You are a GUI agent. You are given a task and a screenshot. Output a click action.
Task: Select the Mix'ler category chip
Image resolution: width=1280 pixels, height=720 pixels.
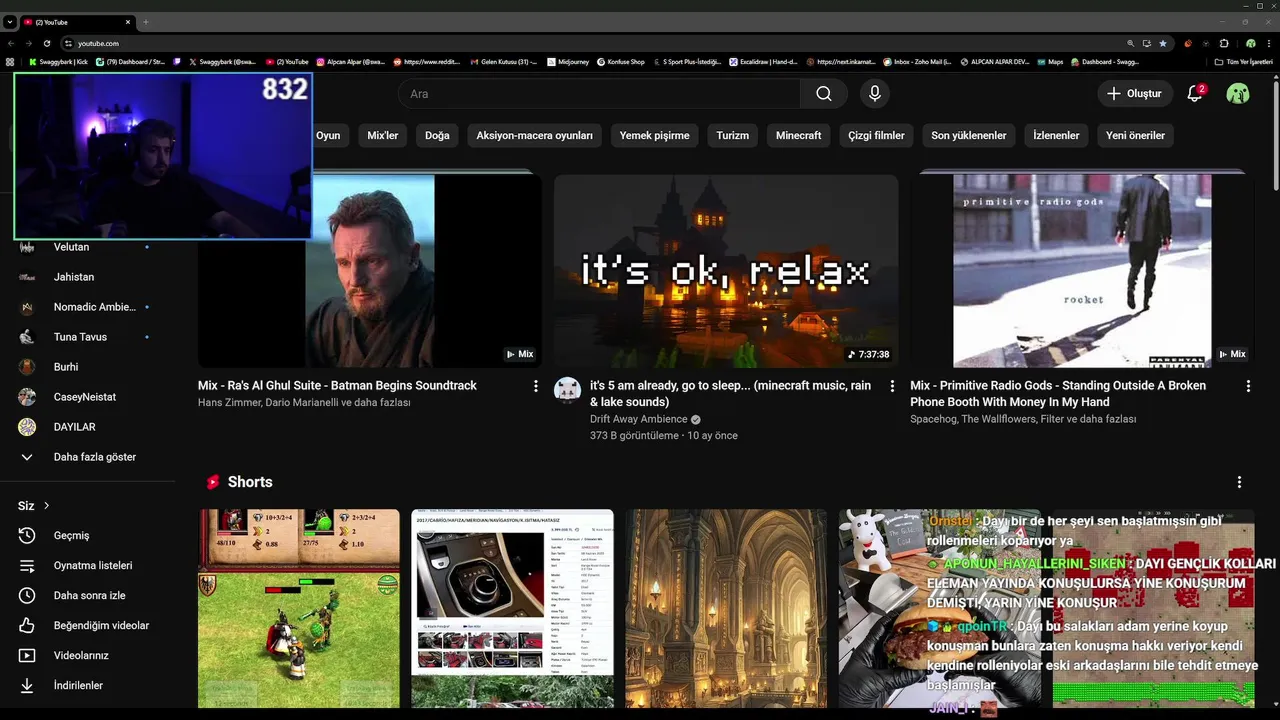383,135
